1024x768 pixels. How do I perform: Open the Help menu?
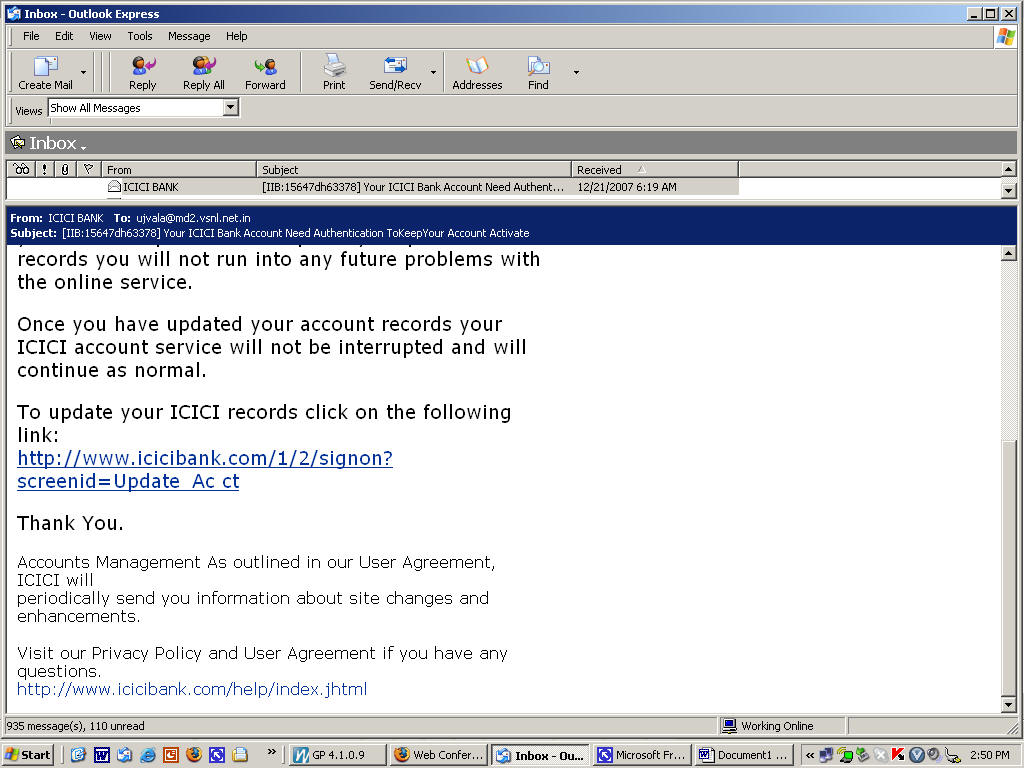click(236, 36)
